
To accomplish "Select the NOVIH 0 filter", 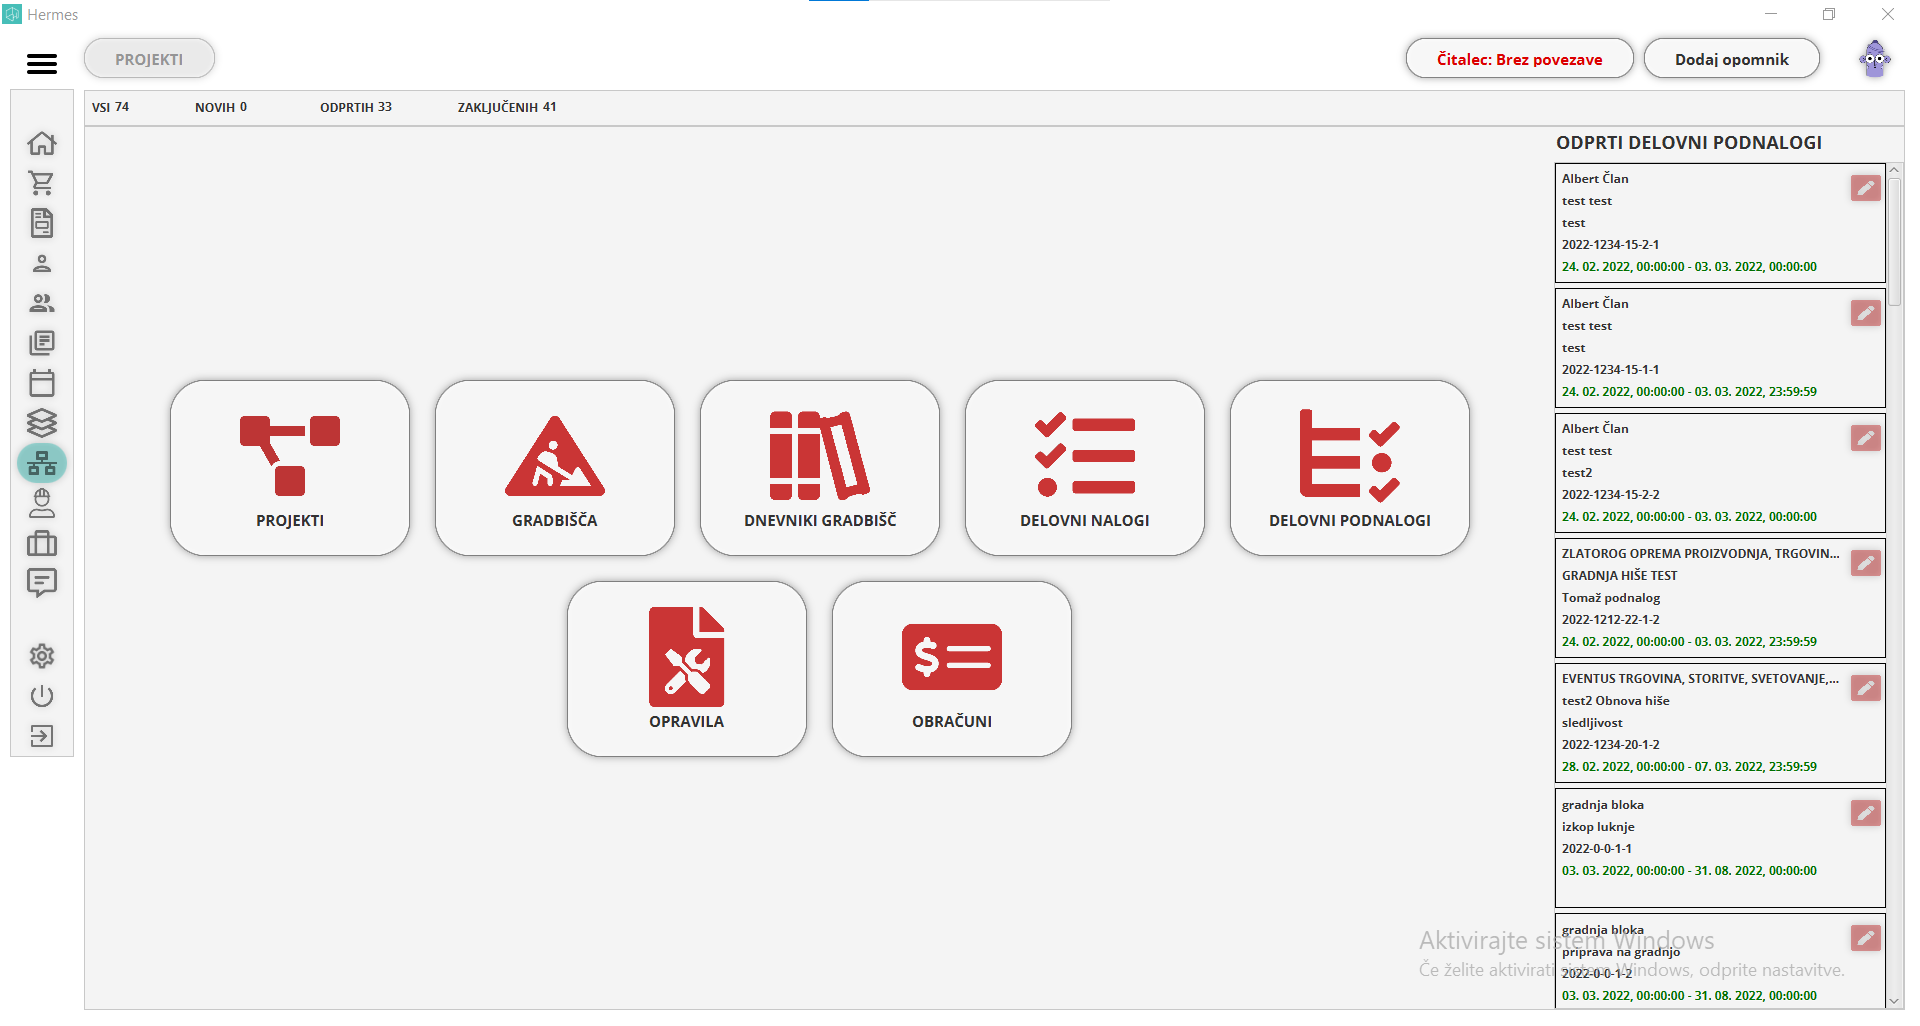I will click(221, 107).
